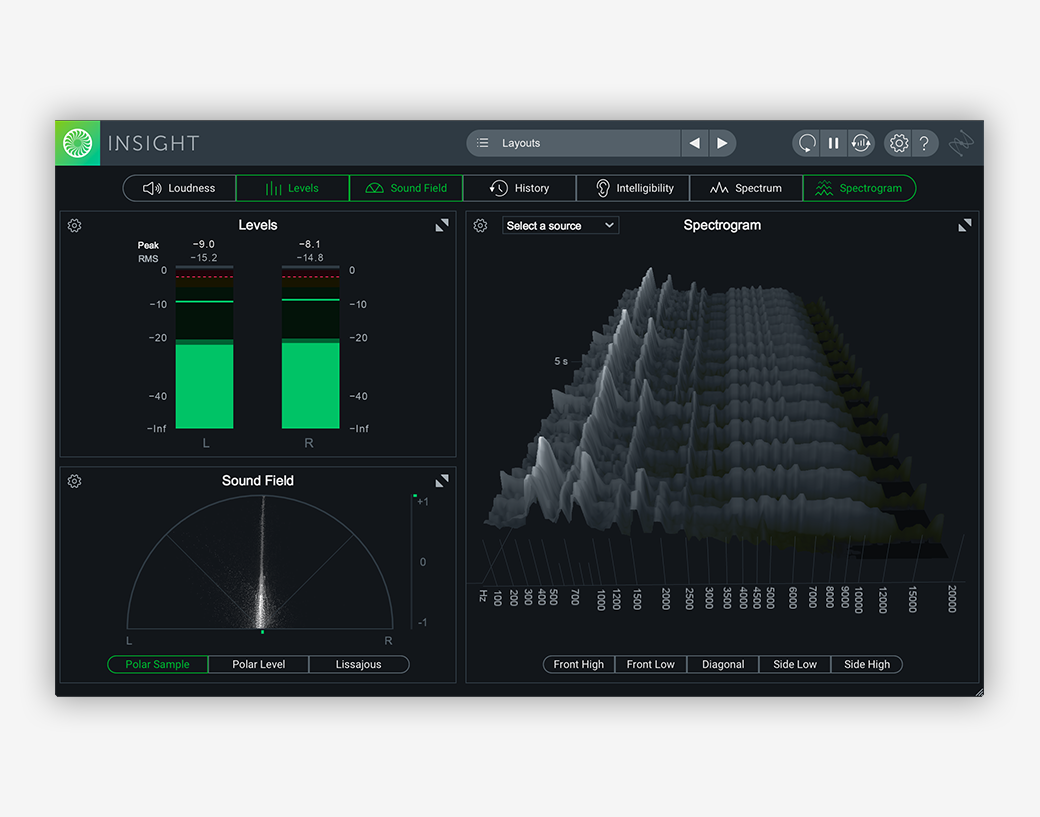Toggle the History module tab
Screen dimensions: 1040x817
519,188
